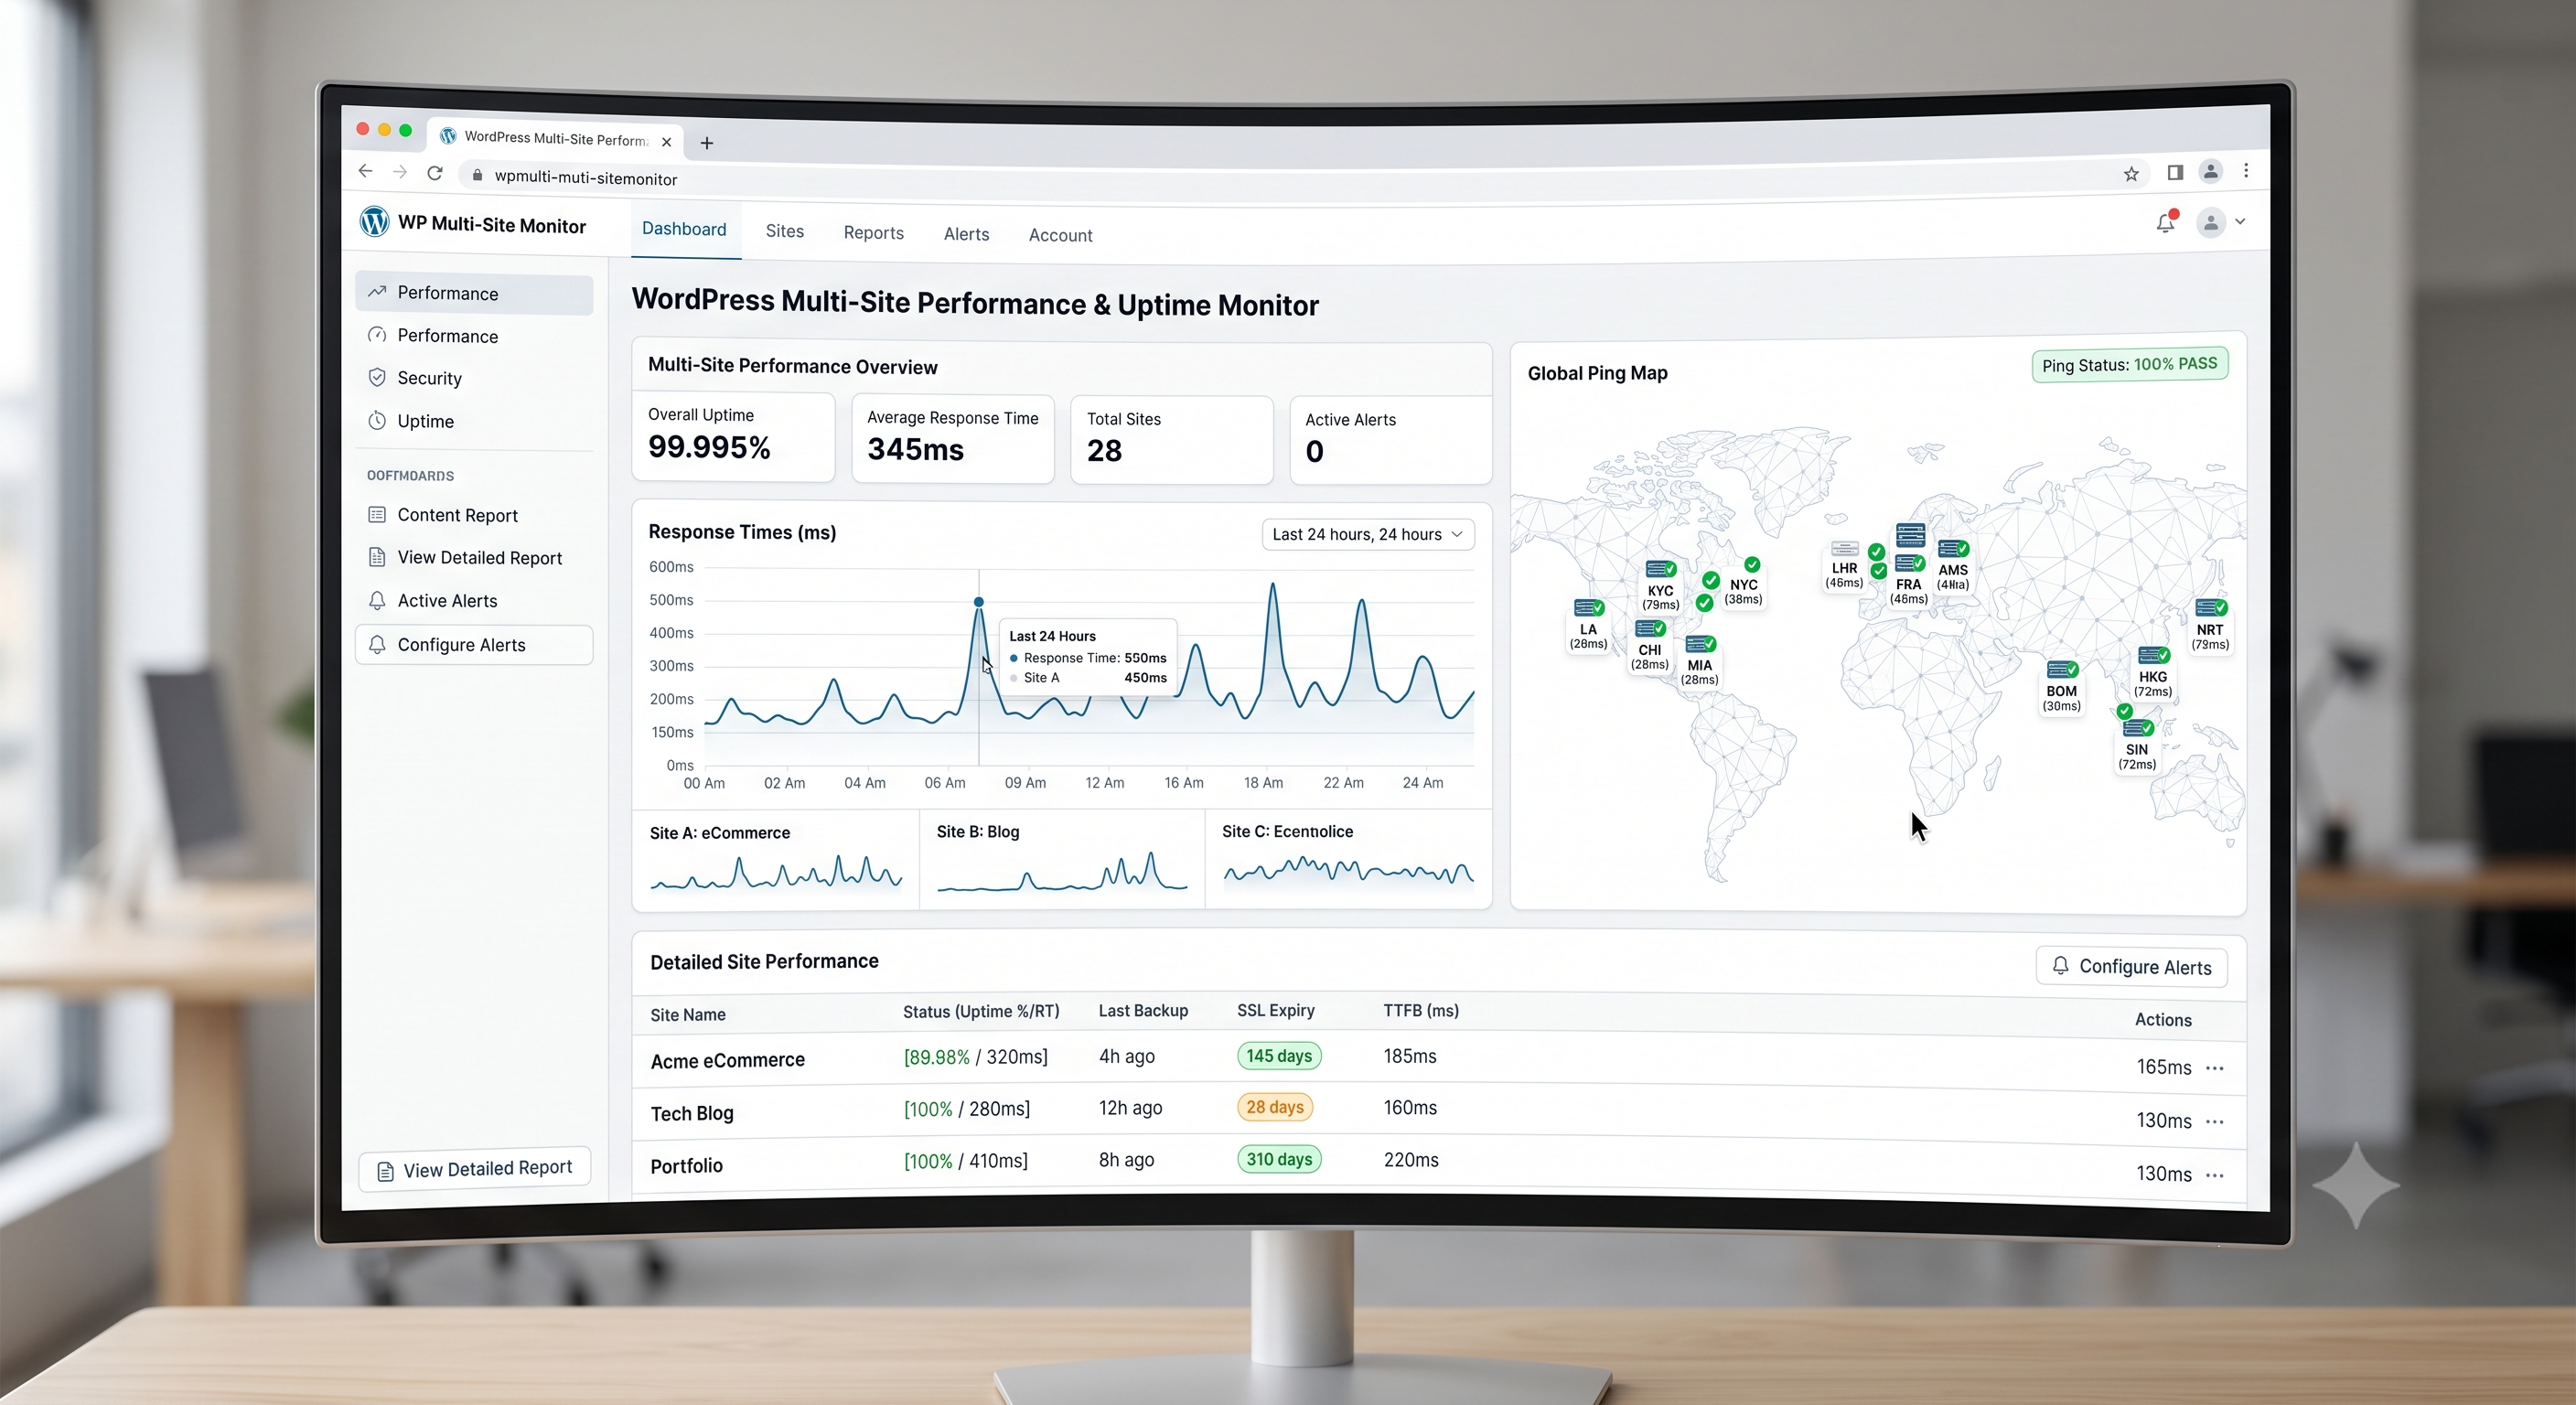Open the Account tab
Image resolution: width=2576 pixels, height=1405 pixels.
coord(1060,235)
